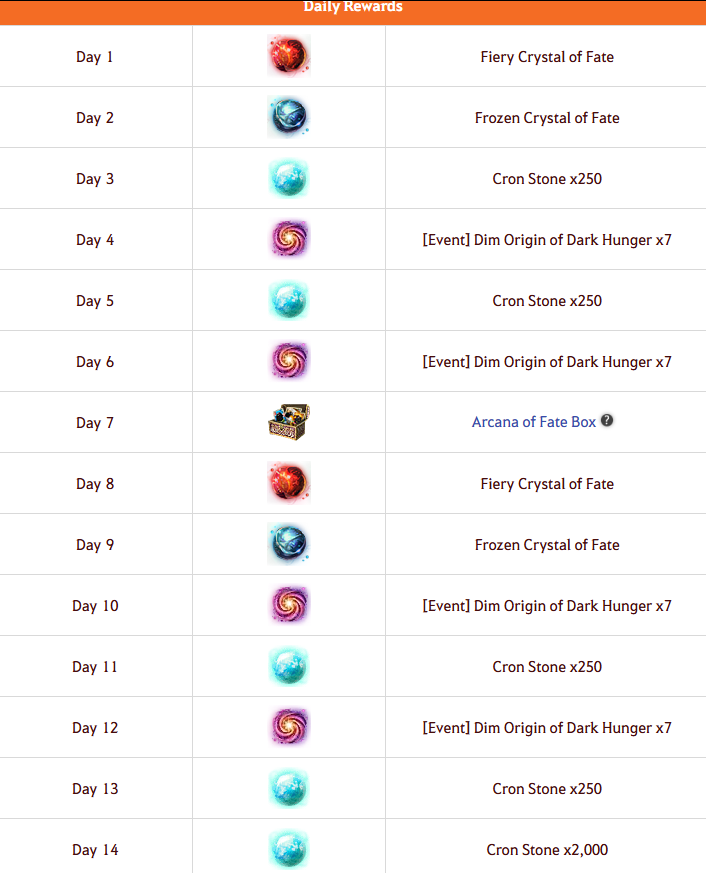Click the Day 13 Cron Stone icon

[288, 788]
